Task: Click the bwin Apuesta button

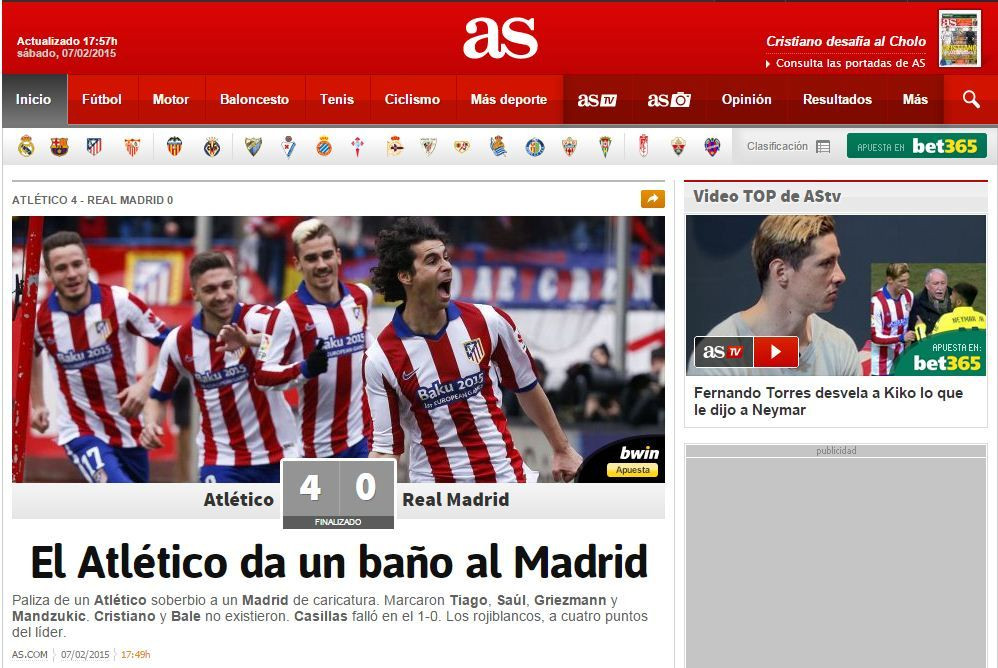Action: [632, 470]
